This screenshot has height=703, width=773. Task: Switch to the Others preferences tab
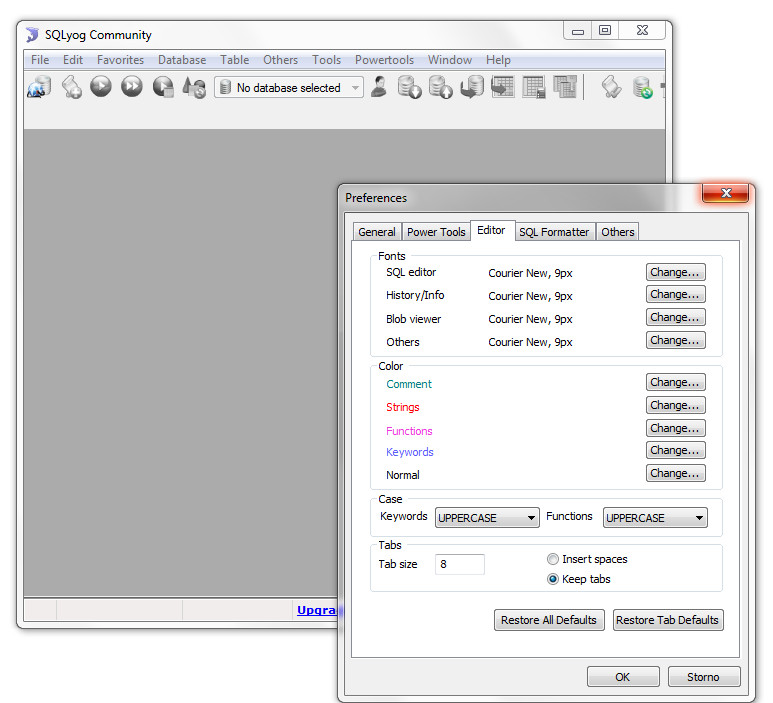pos(618,232)
